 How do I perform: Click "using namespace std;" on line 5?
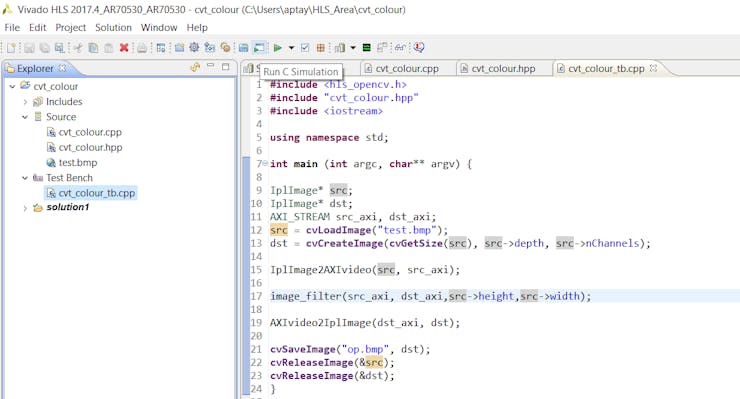(x=329, y=137)
